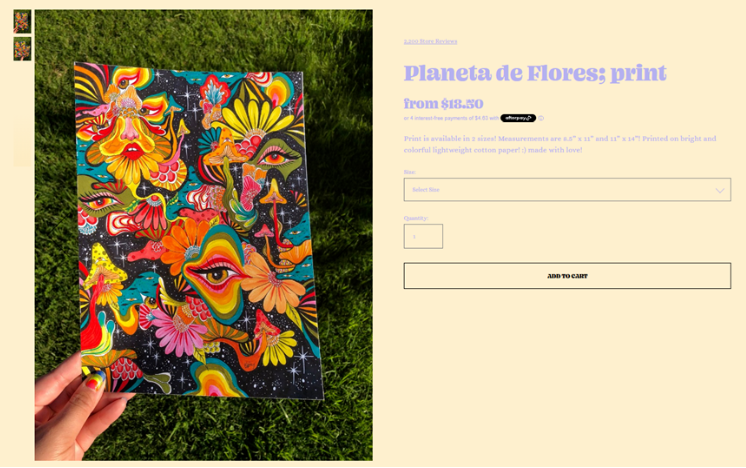Open the 2,200 Store Reviews link
Image resolution: width=746 pixels, height=468 pixels.
tap(430, 41)
